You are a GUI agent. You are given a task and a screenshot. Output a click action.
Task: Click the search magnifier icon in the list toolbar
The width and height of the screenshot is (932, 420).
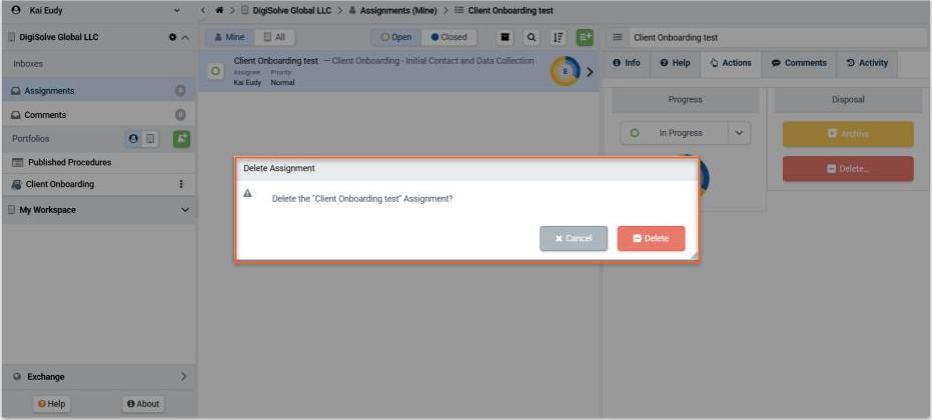tap(531, 37)
